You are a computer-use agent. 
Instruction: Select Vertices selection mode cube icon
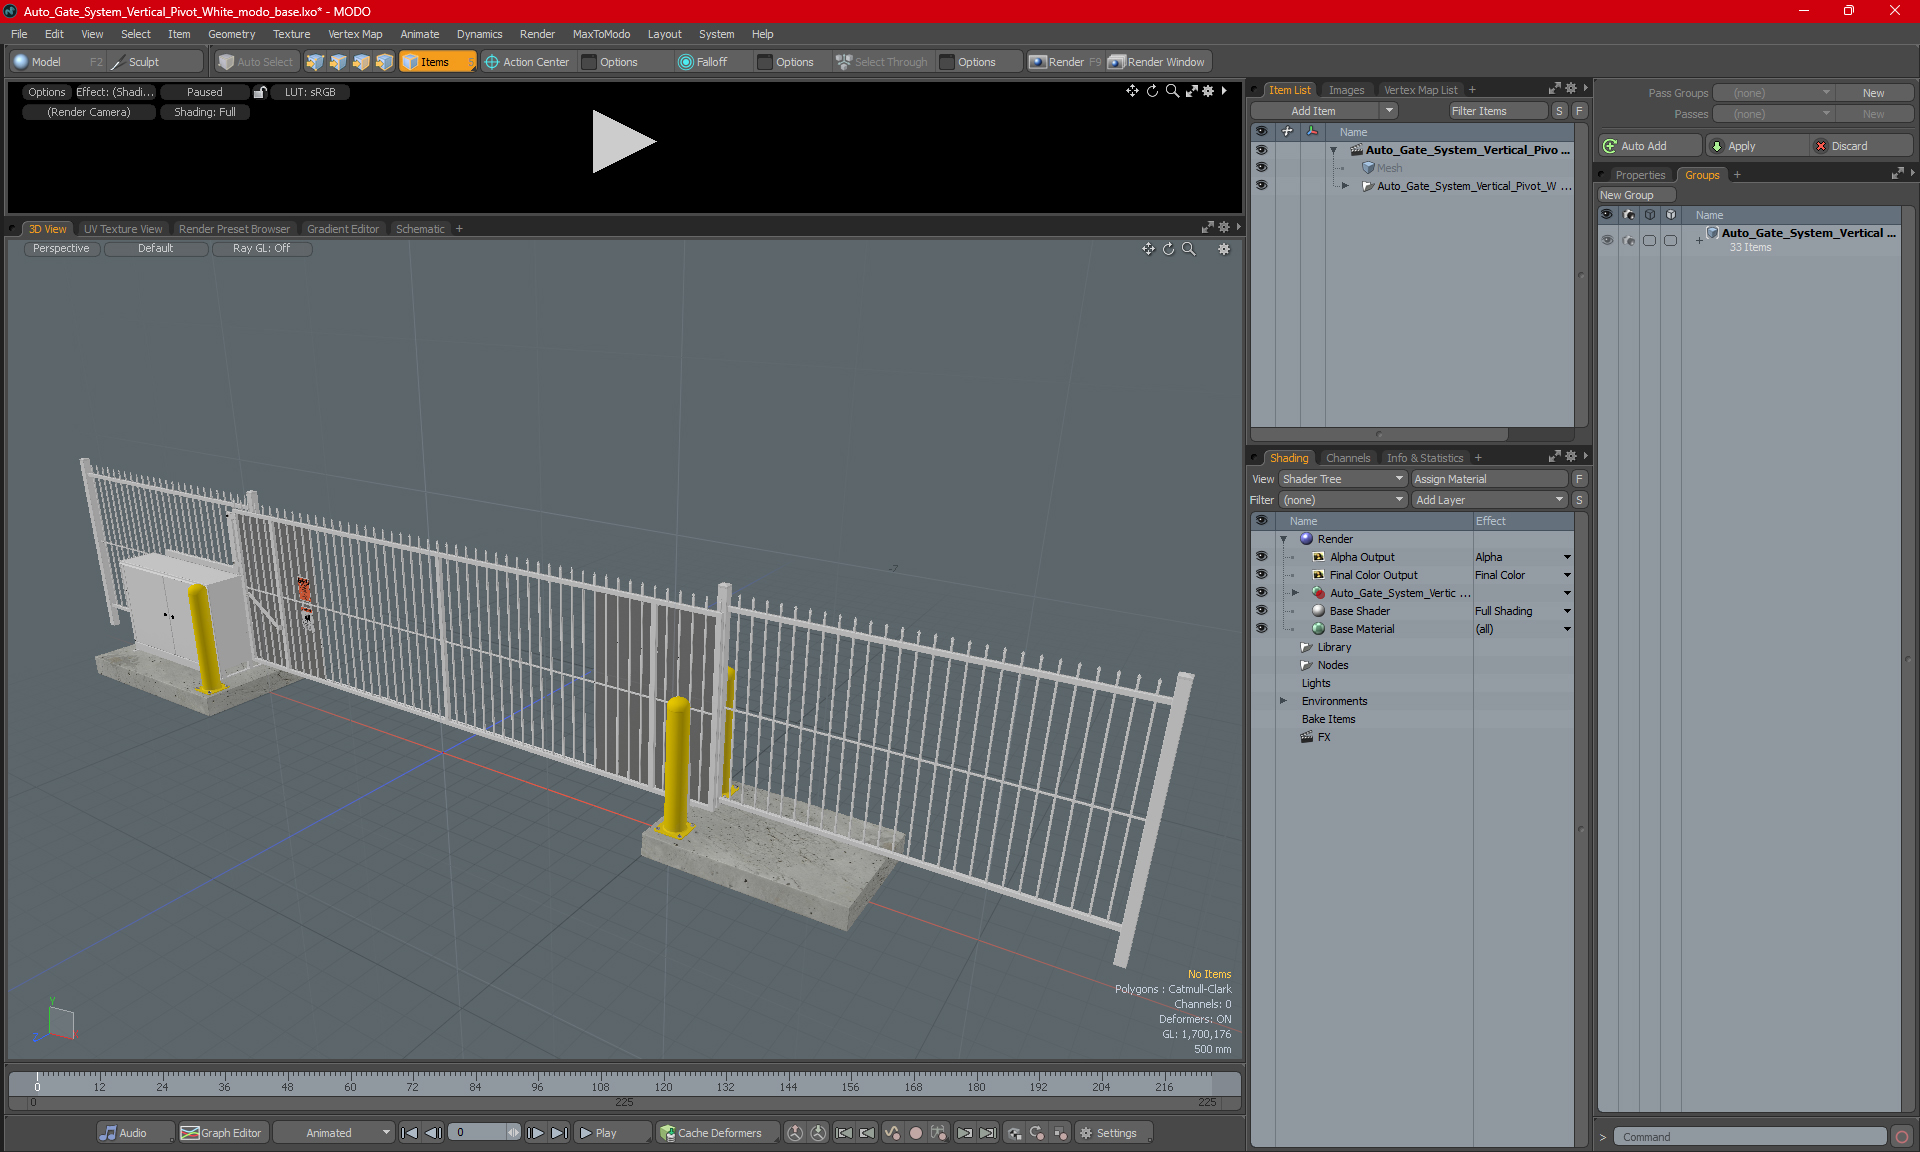point(315,62)
